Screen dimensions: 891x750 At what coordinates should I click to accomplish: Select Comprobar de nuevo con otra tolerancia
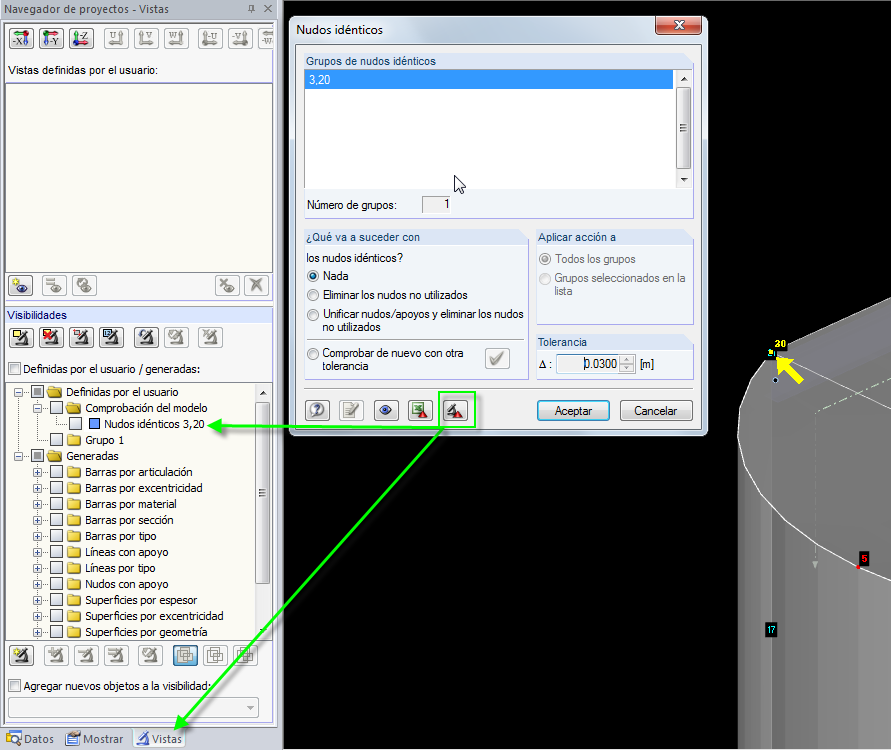pyautogui.click(x=313, y=354)
